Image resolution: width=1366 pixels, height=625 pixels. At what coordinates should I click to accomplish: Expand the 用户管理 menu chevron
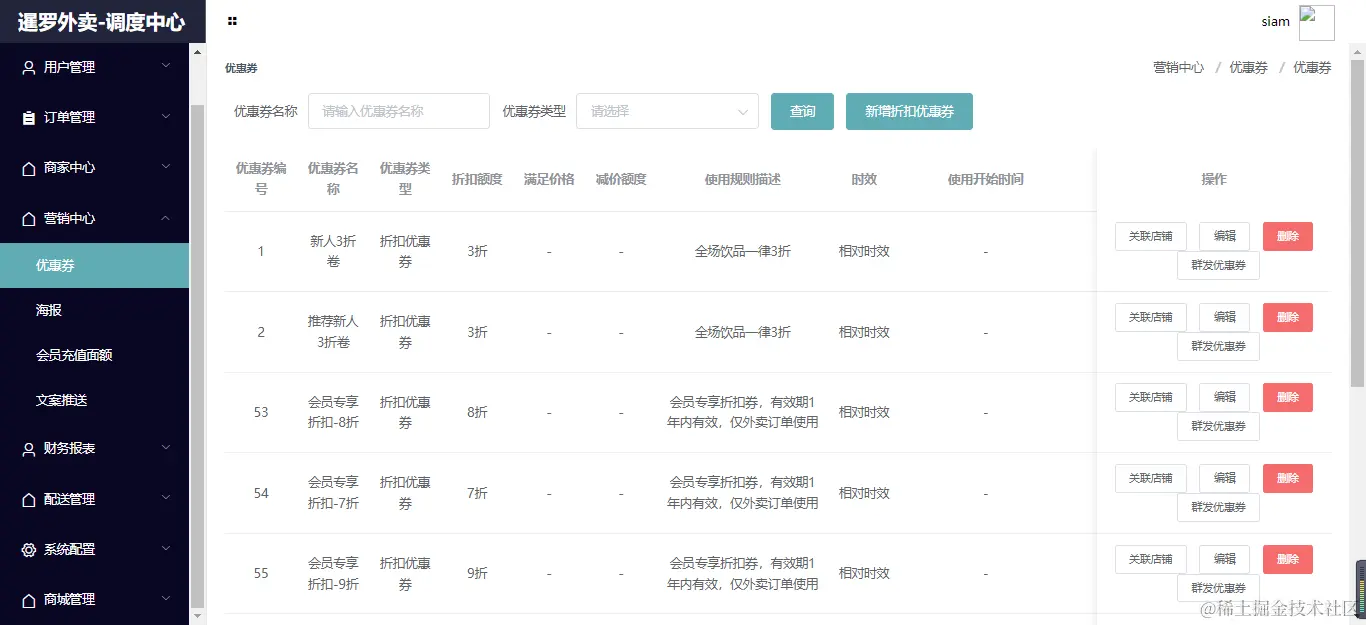click(166, 66)
